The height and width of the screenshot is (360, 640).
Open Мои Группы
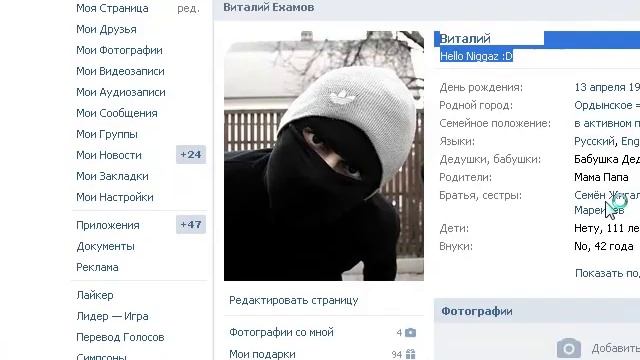tap(107, 134)
